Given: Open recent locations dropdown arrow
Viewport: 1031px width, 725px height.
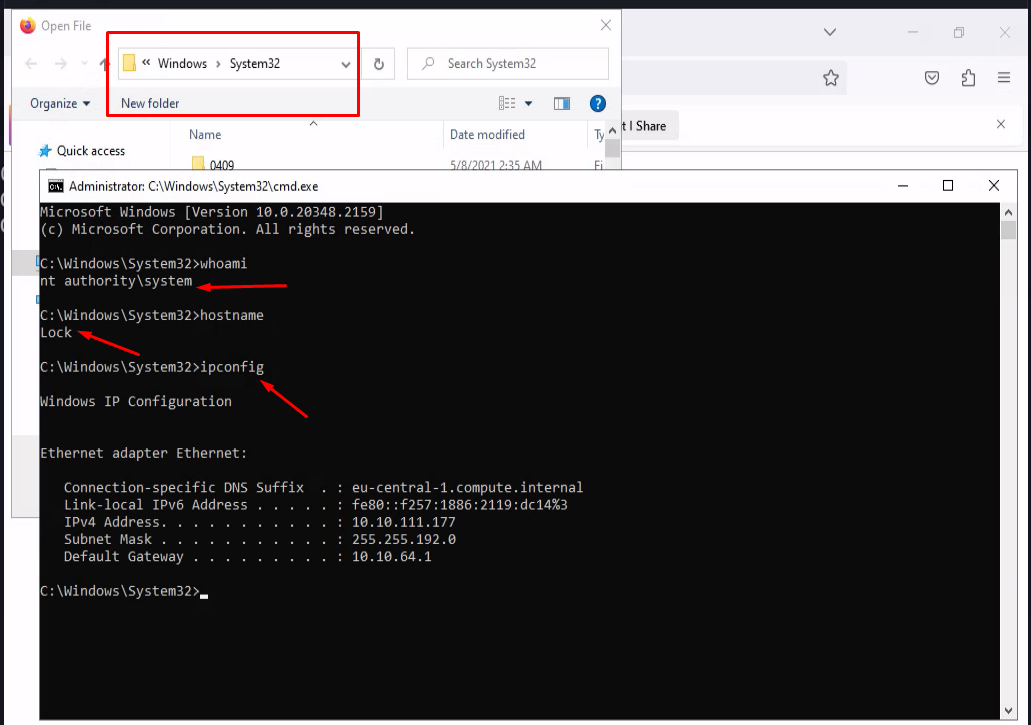Looking at the screenshot, I should [x=84, y=64].
